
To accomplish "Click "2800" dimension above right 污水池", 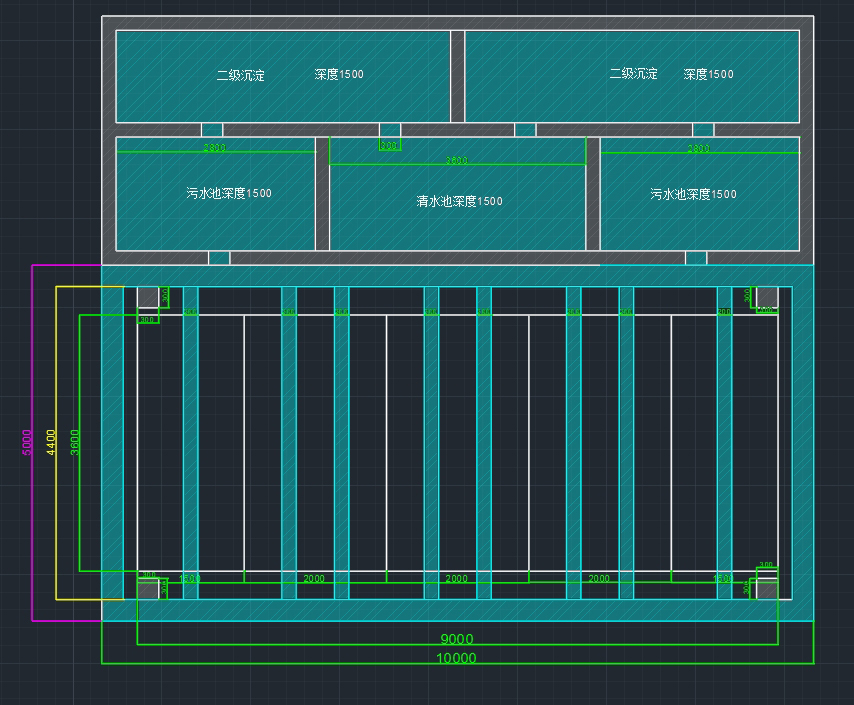I will click(x=698, y=148).
